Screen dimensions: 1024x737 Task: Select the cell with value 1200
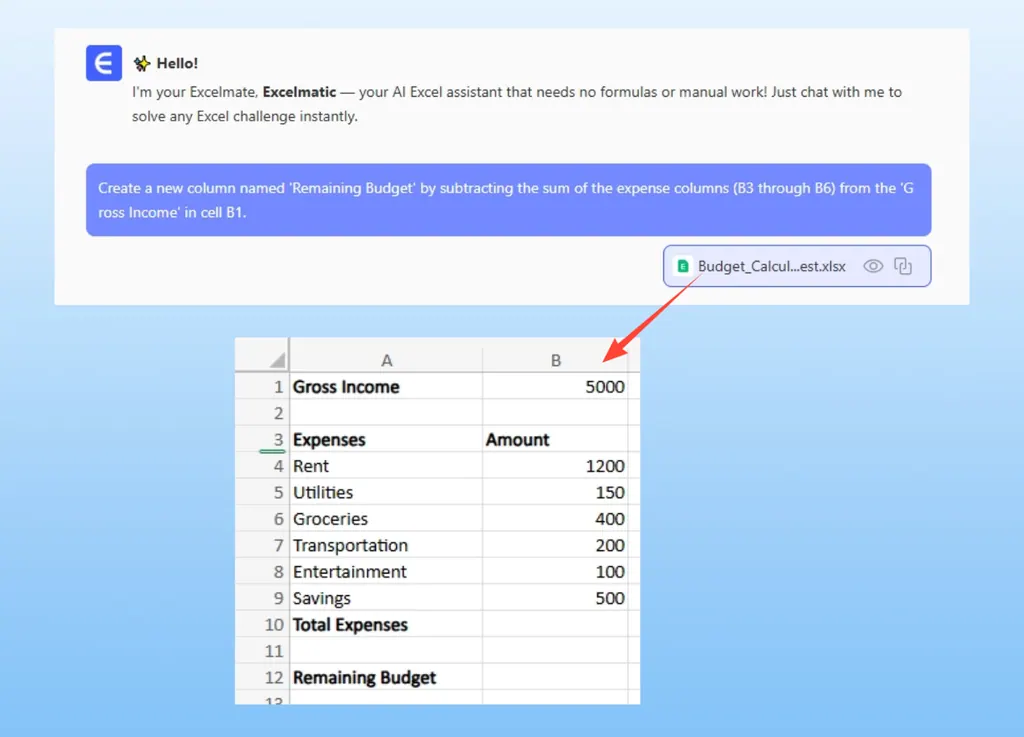tap(556, 466)
